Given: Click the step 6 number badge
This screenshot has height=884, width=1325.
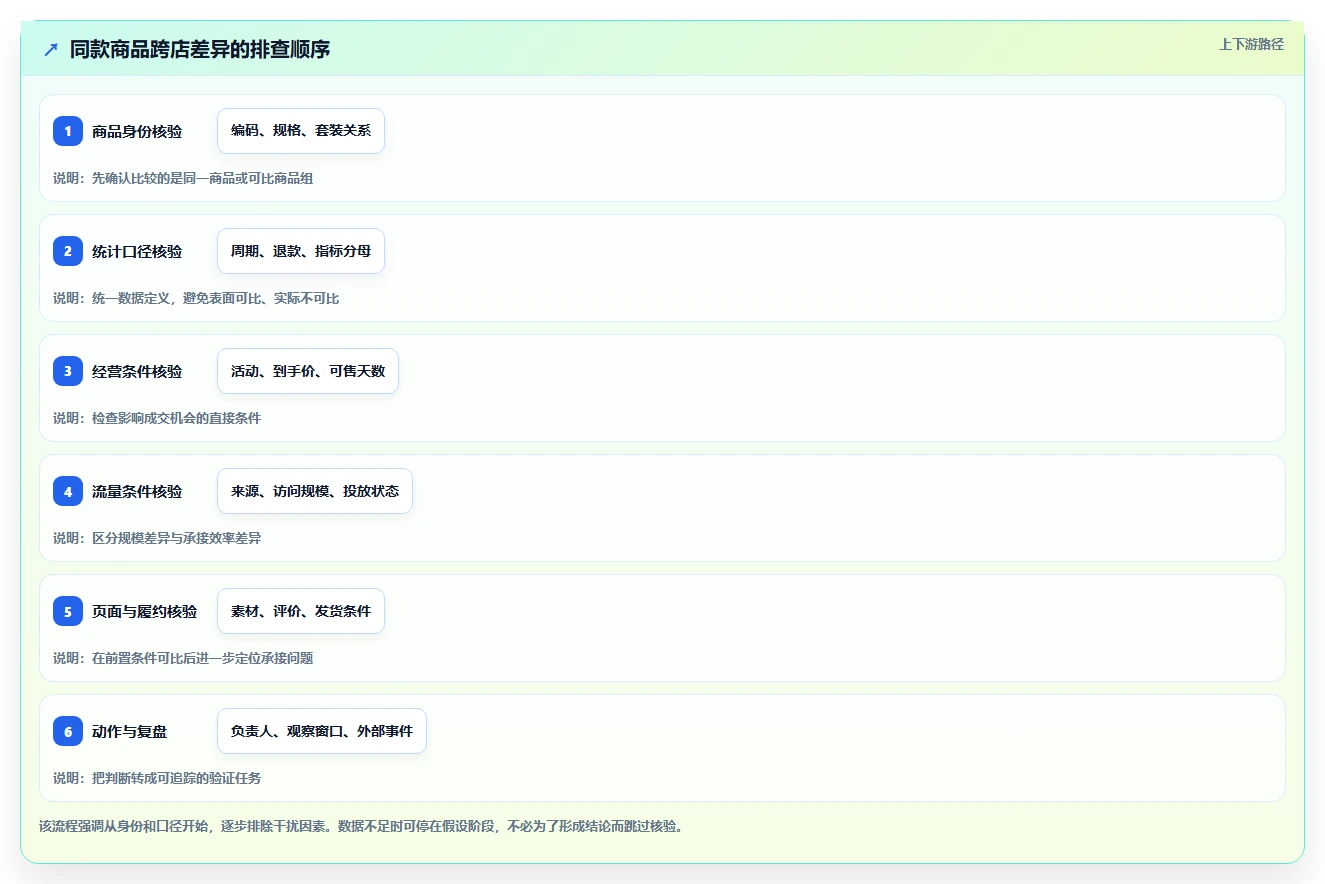Looking at the screenshot, I should tap(68, 731).
